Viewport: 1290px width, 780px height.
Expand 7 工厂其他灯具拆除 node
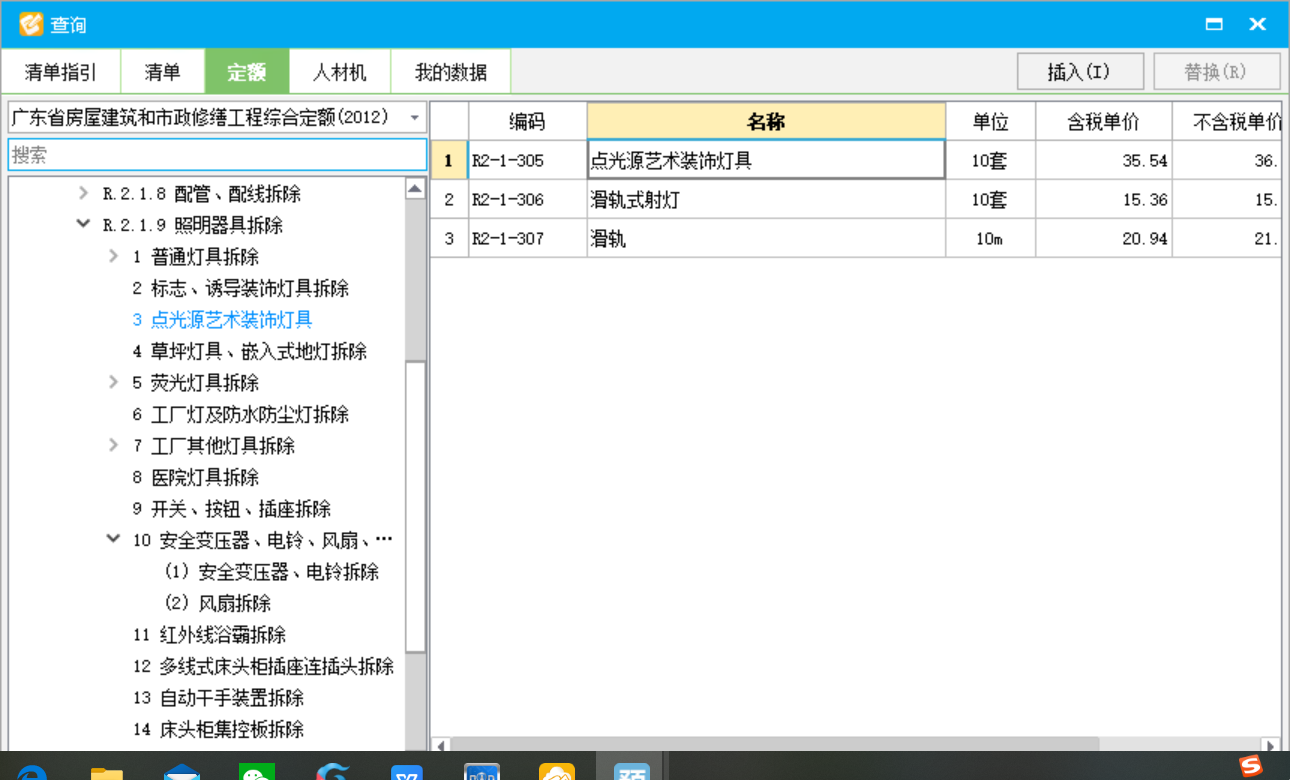pos(114,445)
